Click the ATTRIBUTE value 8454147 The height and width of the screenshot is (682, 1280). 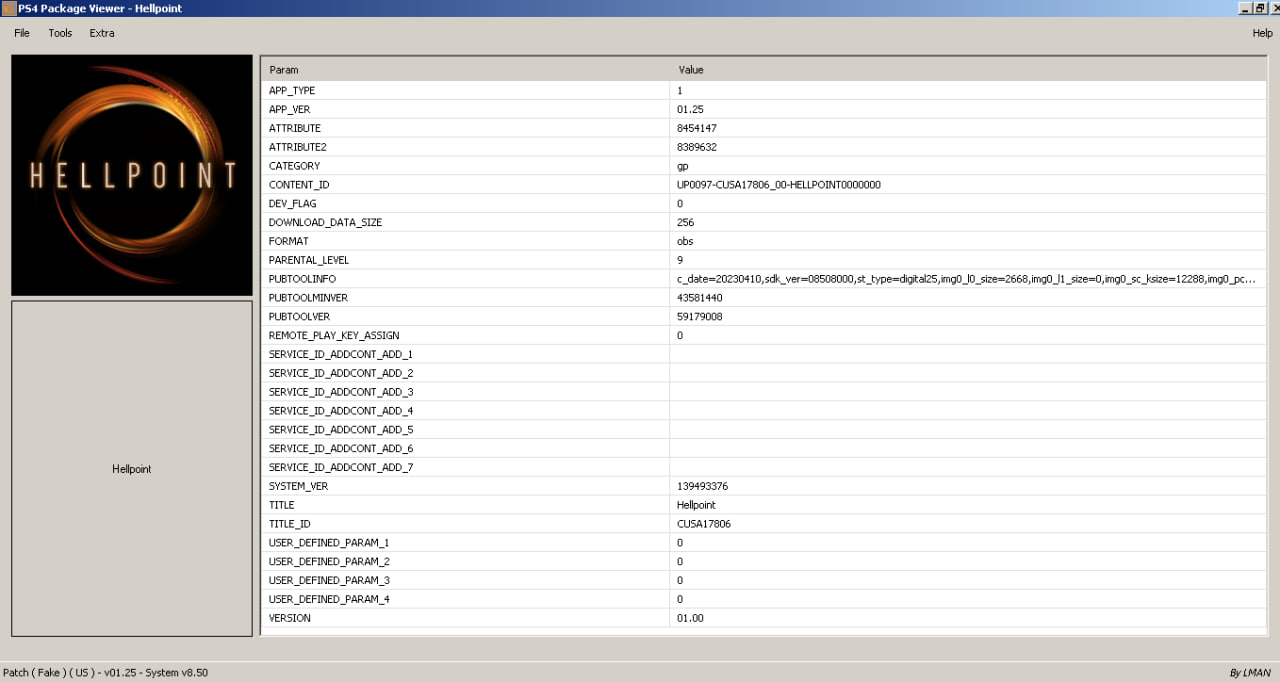coord(696,128)
